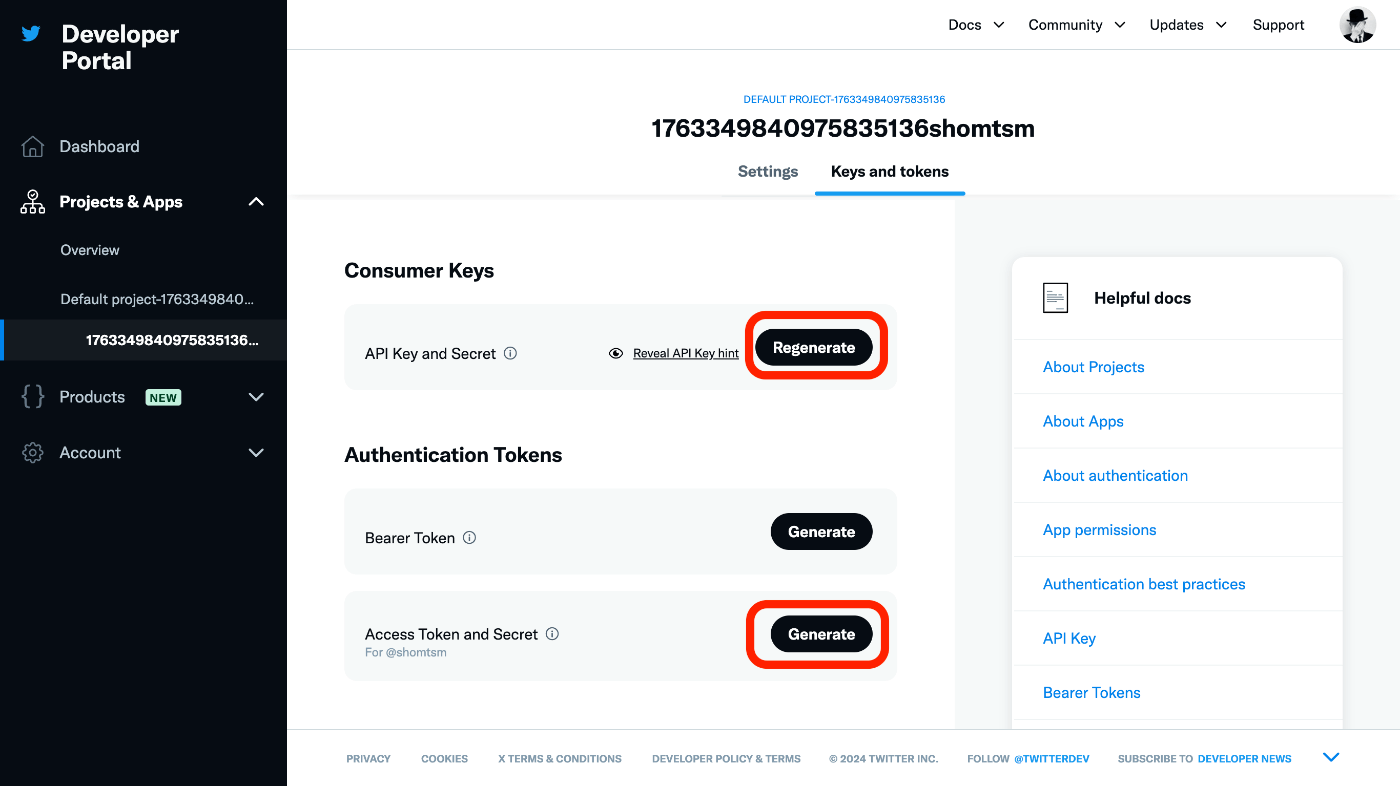This screenshot has height=786, width=1400.
Task: Open the Updates dropdown menu
Action: [1188, 25]
